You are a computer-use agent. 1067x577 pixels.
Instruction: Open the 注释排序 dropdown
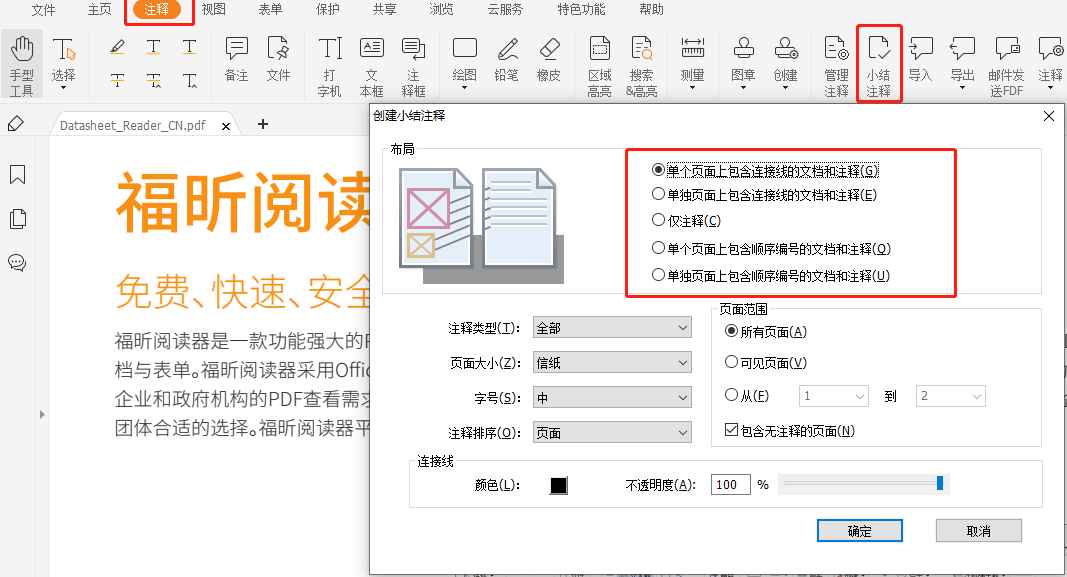coord(612,432)
